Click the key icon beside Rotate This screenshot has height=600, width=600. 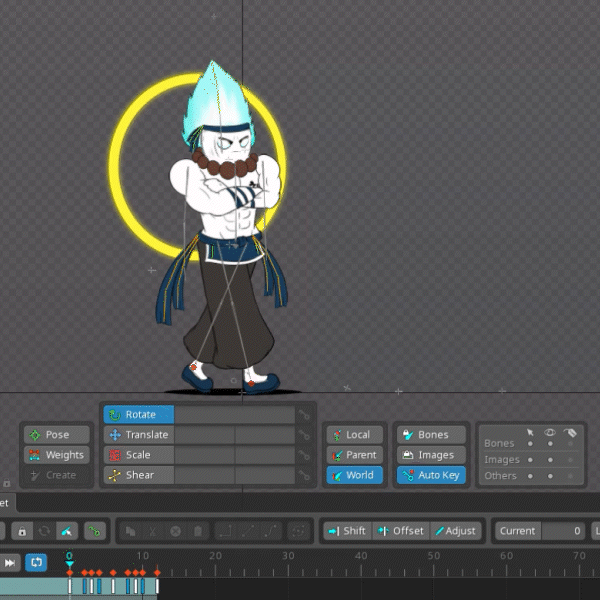click(304, 414)
